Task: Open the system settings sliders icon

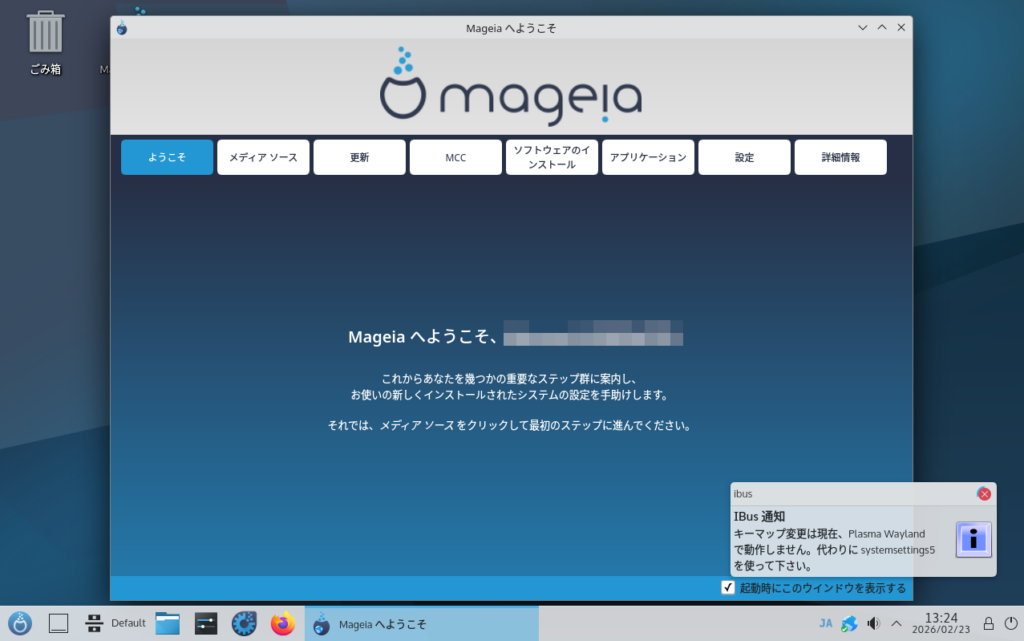Action: point(206,624)
